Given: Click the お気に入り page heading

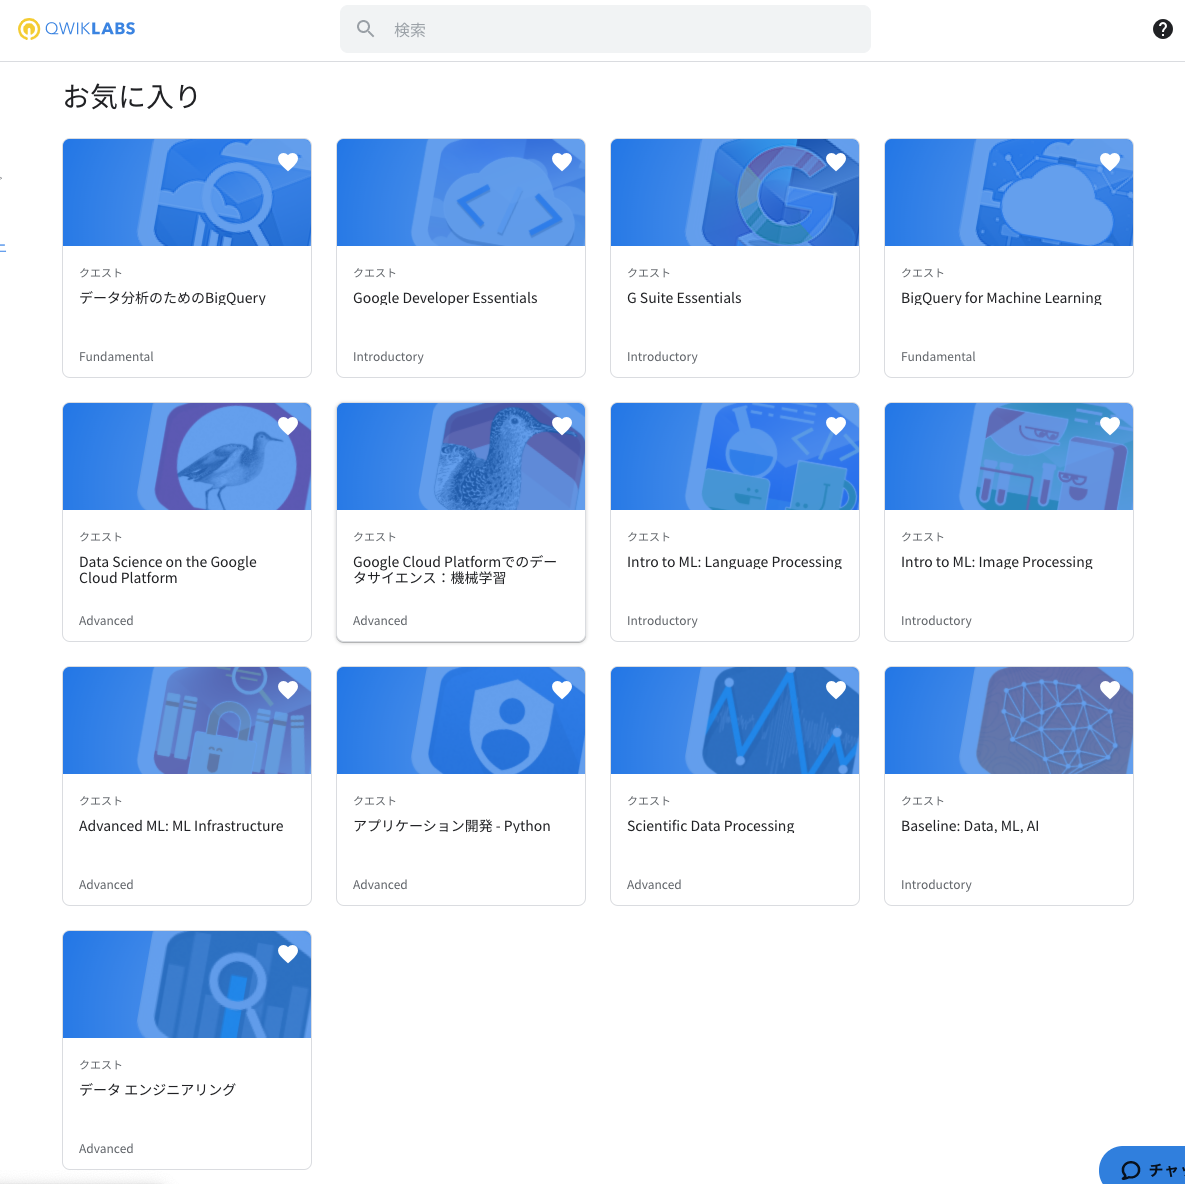Looking at the screenshot, I should click(131, 96).
